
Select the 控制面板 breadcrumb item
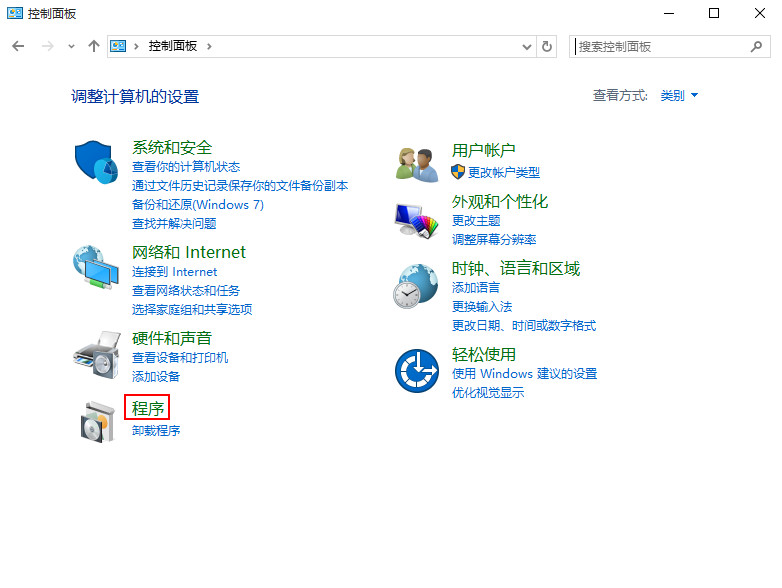coord(173,46)
